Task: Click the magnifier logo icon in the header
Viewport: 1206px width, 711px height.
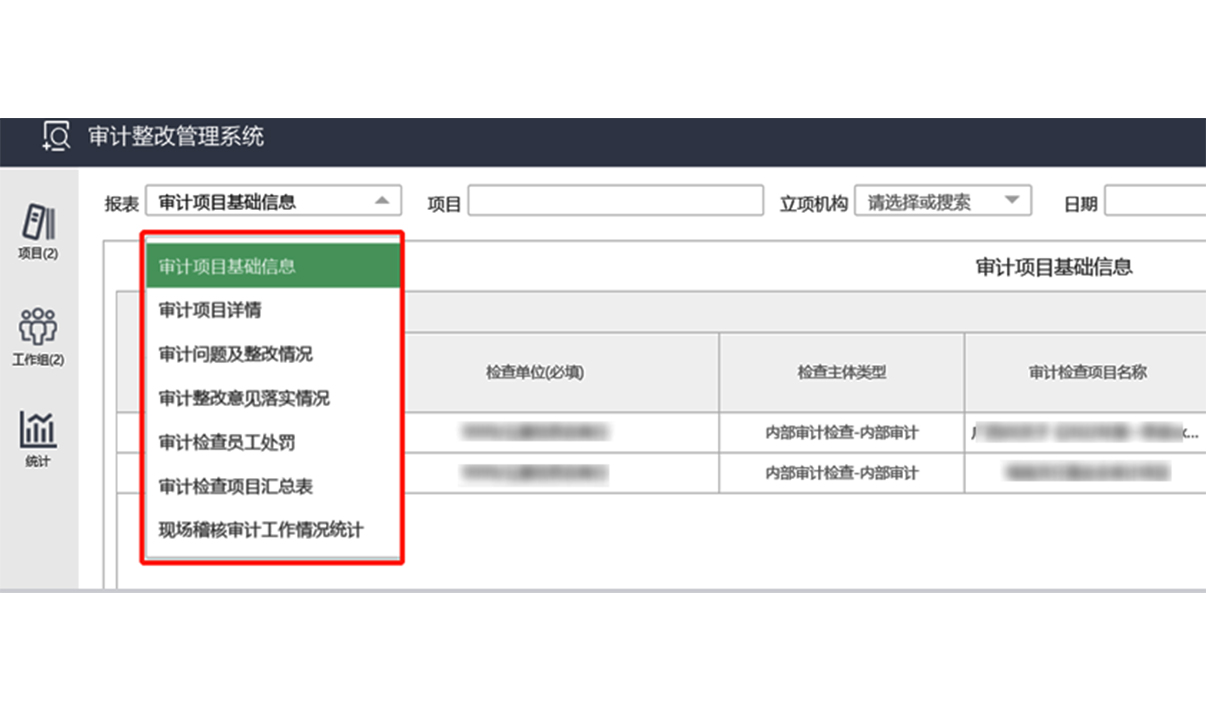Action: point(55,136)
